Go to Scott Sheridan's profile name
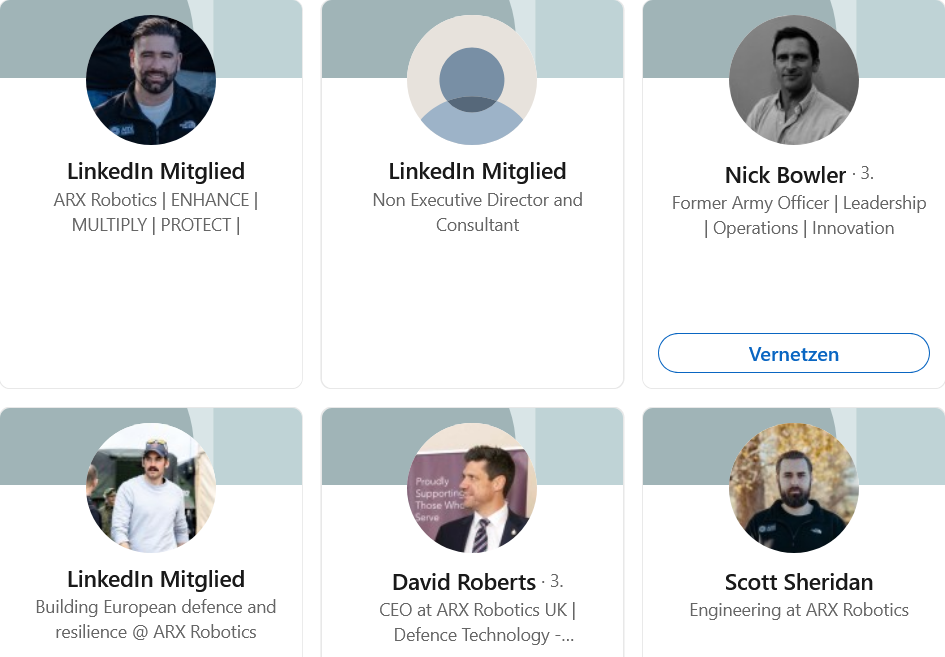Image resolution: width=945 pixels, height=657 pixels. (x=798, y=582)
